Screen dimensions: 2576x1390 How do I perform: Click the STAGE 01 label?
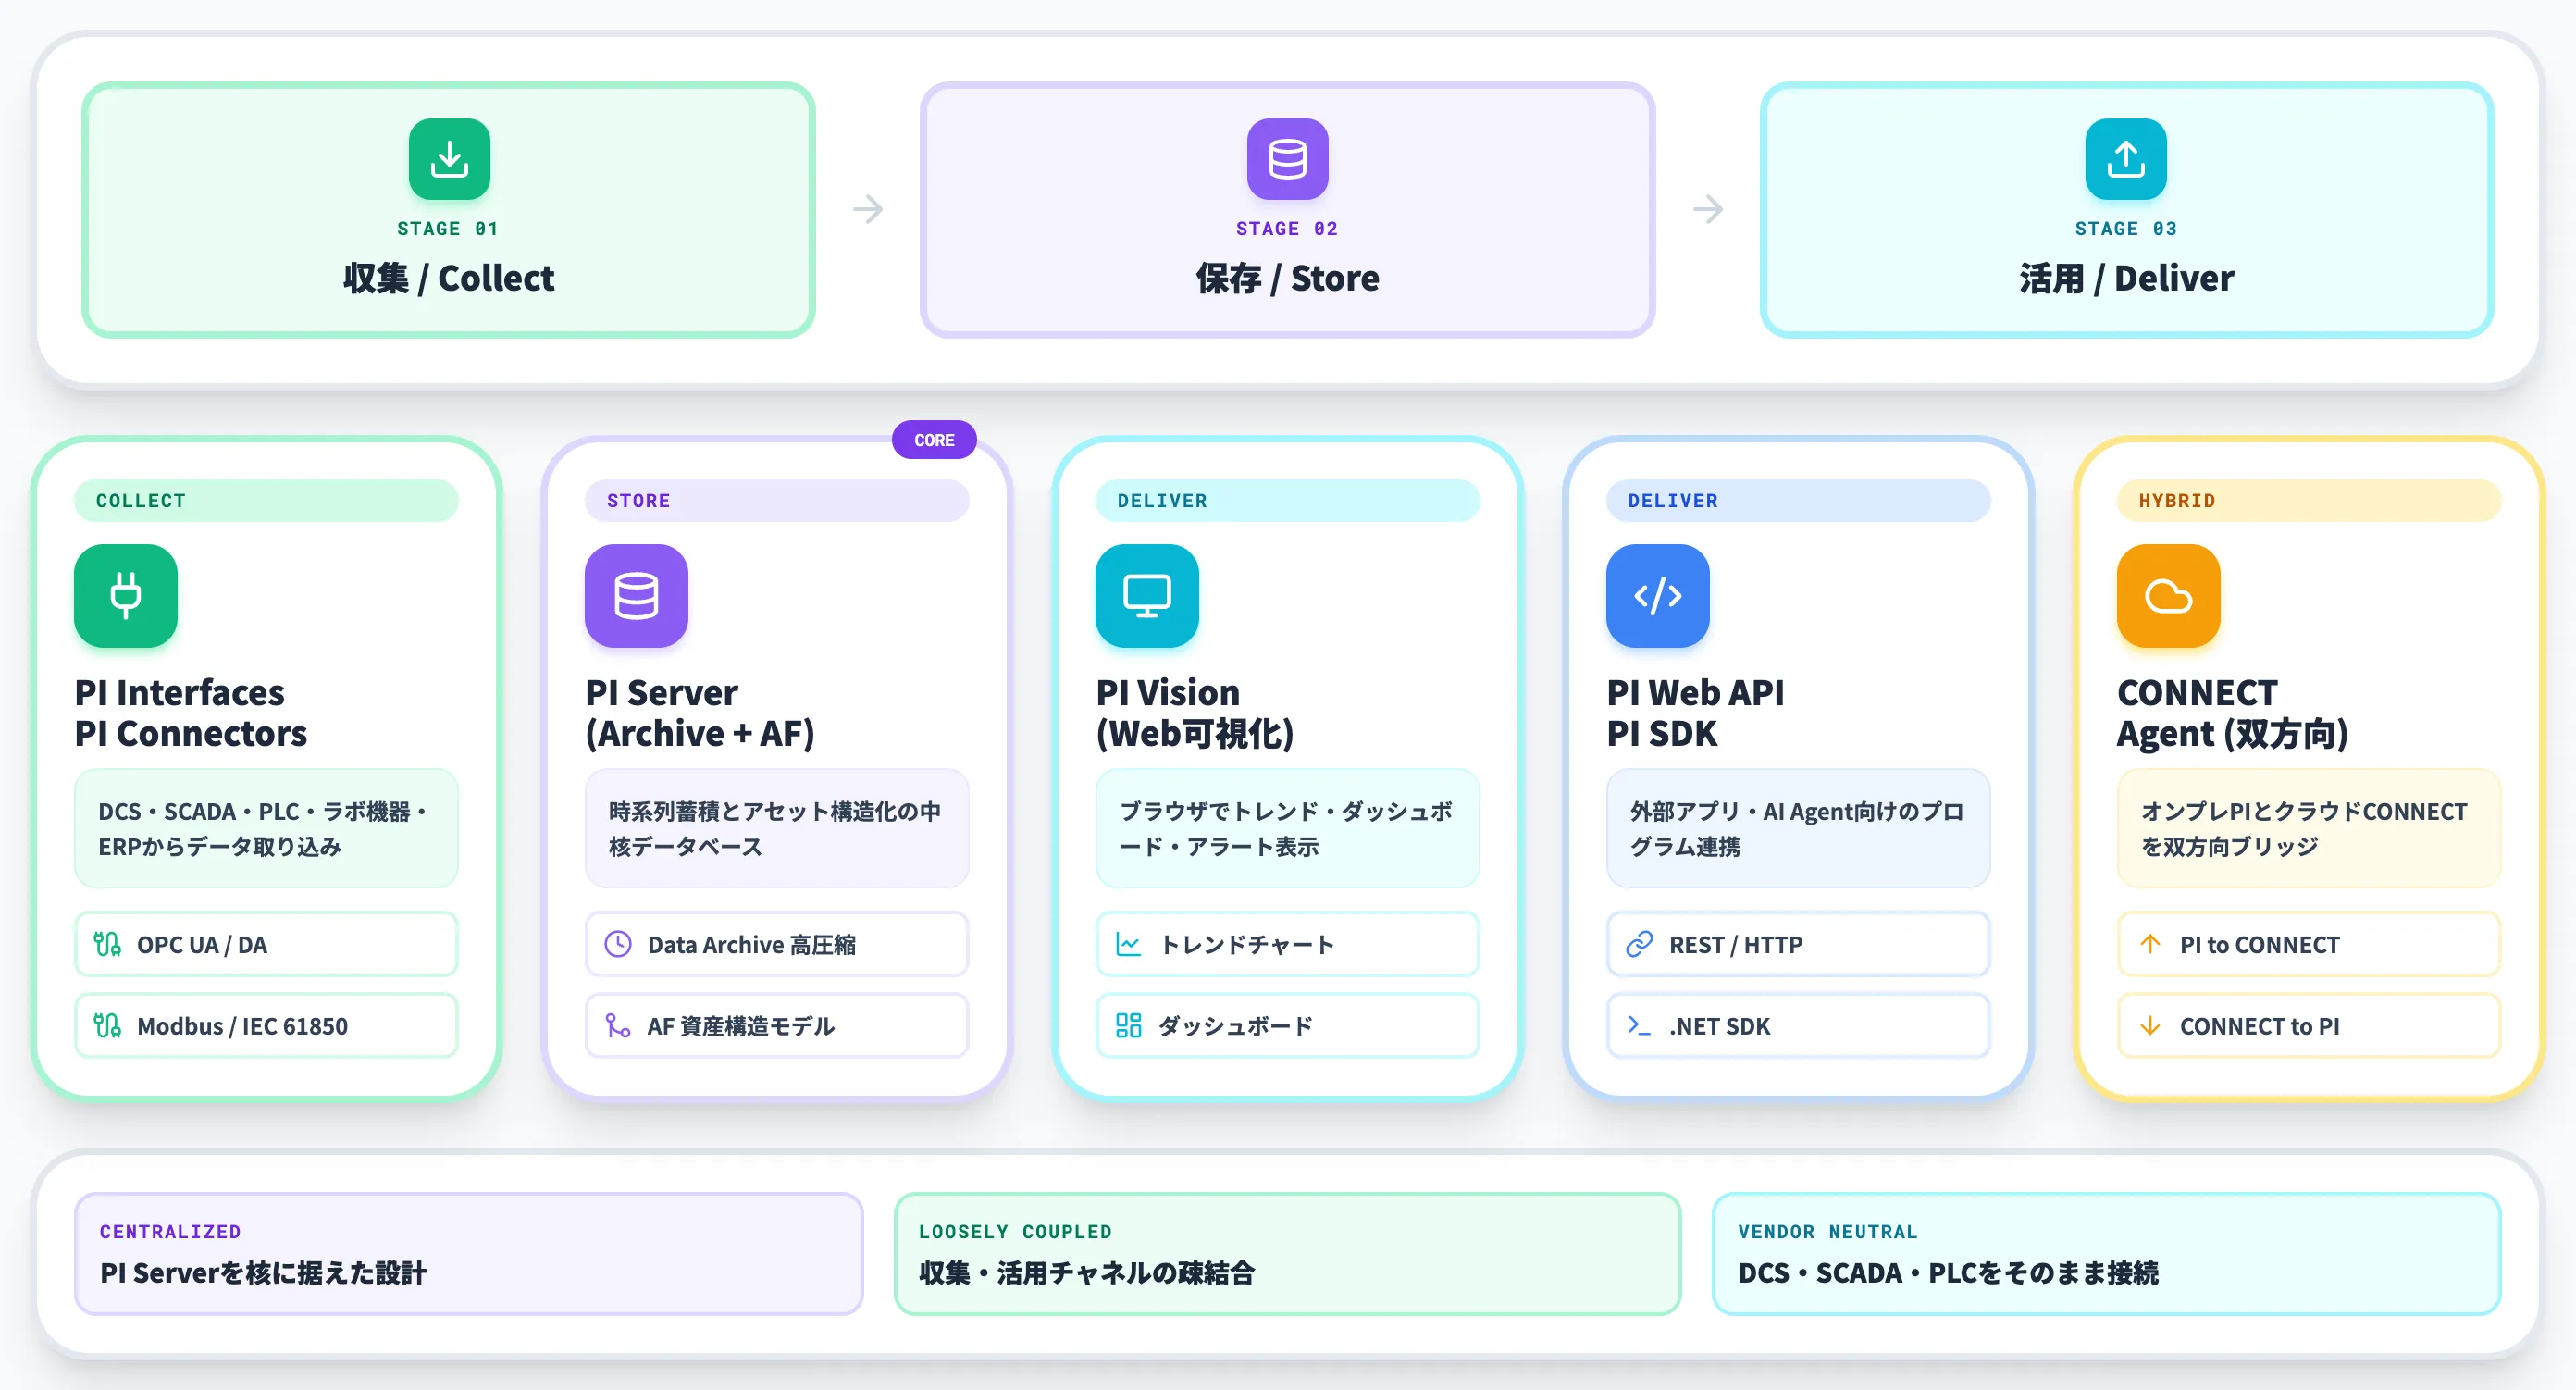pos(448,229)
